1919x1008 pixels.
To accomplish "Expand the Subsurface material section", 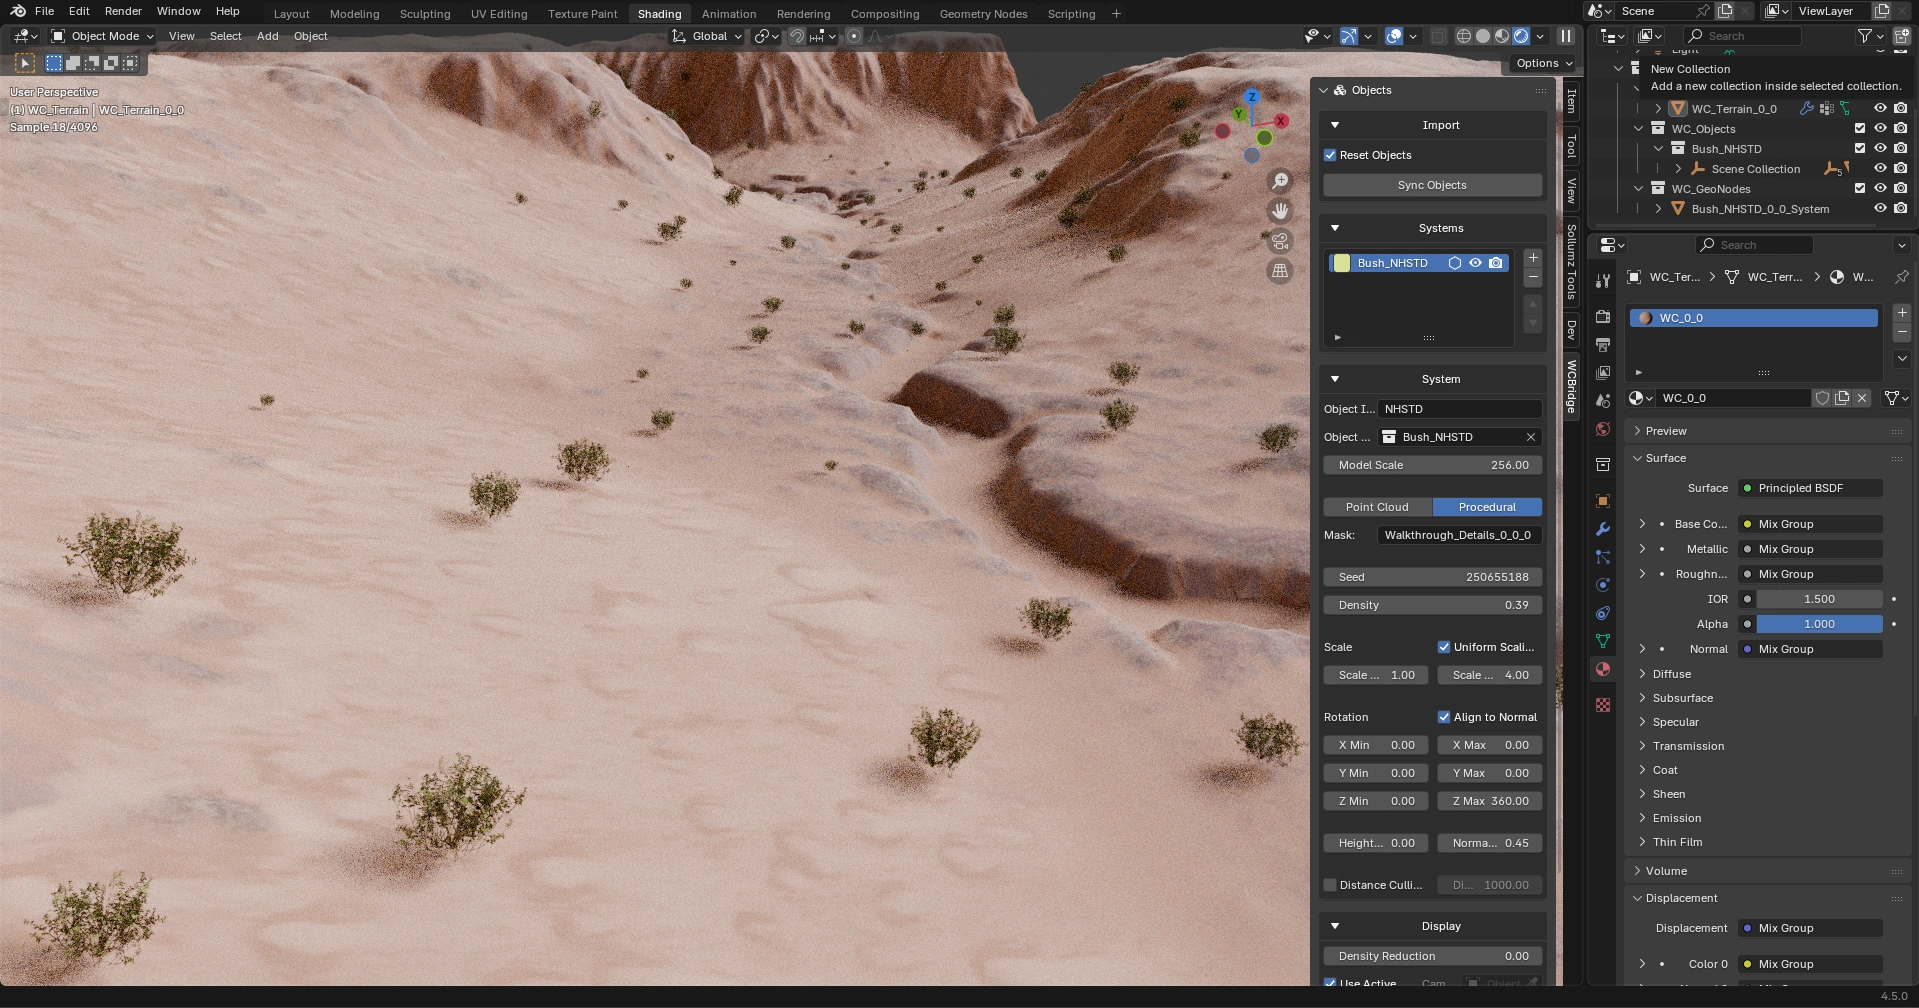I will [x=1682, y=698].
